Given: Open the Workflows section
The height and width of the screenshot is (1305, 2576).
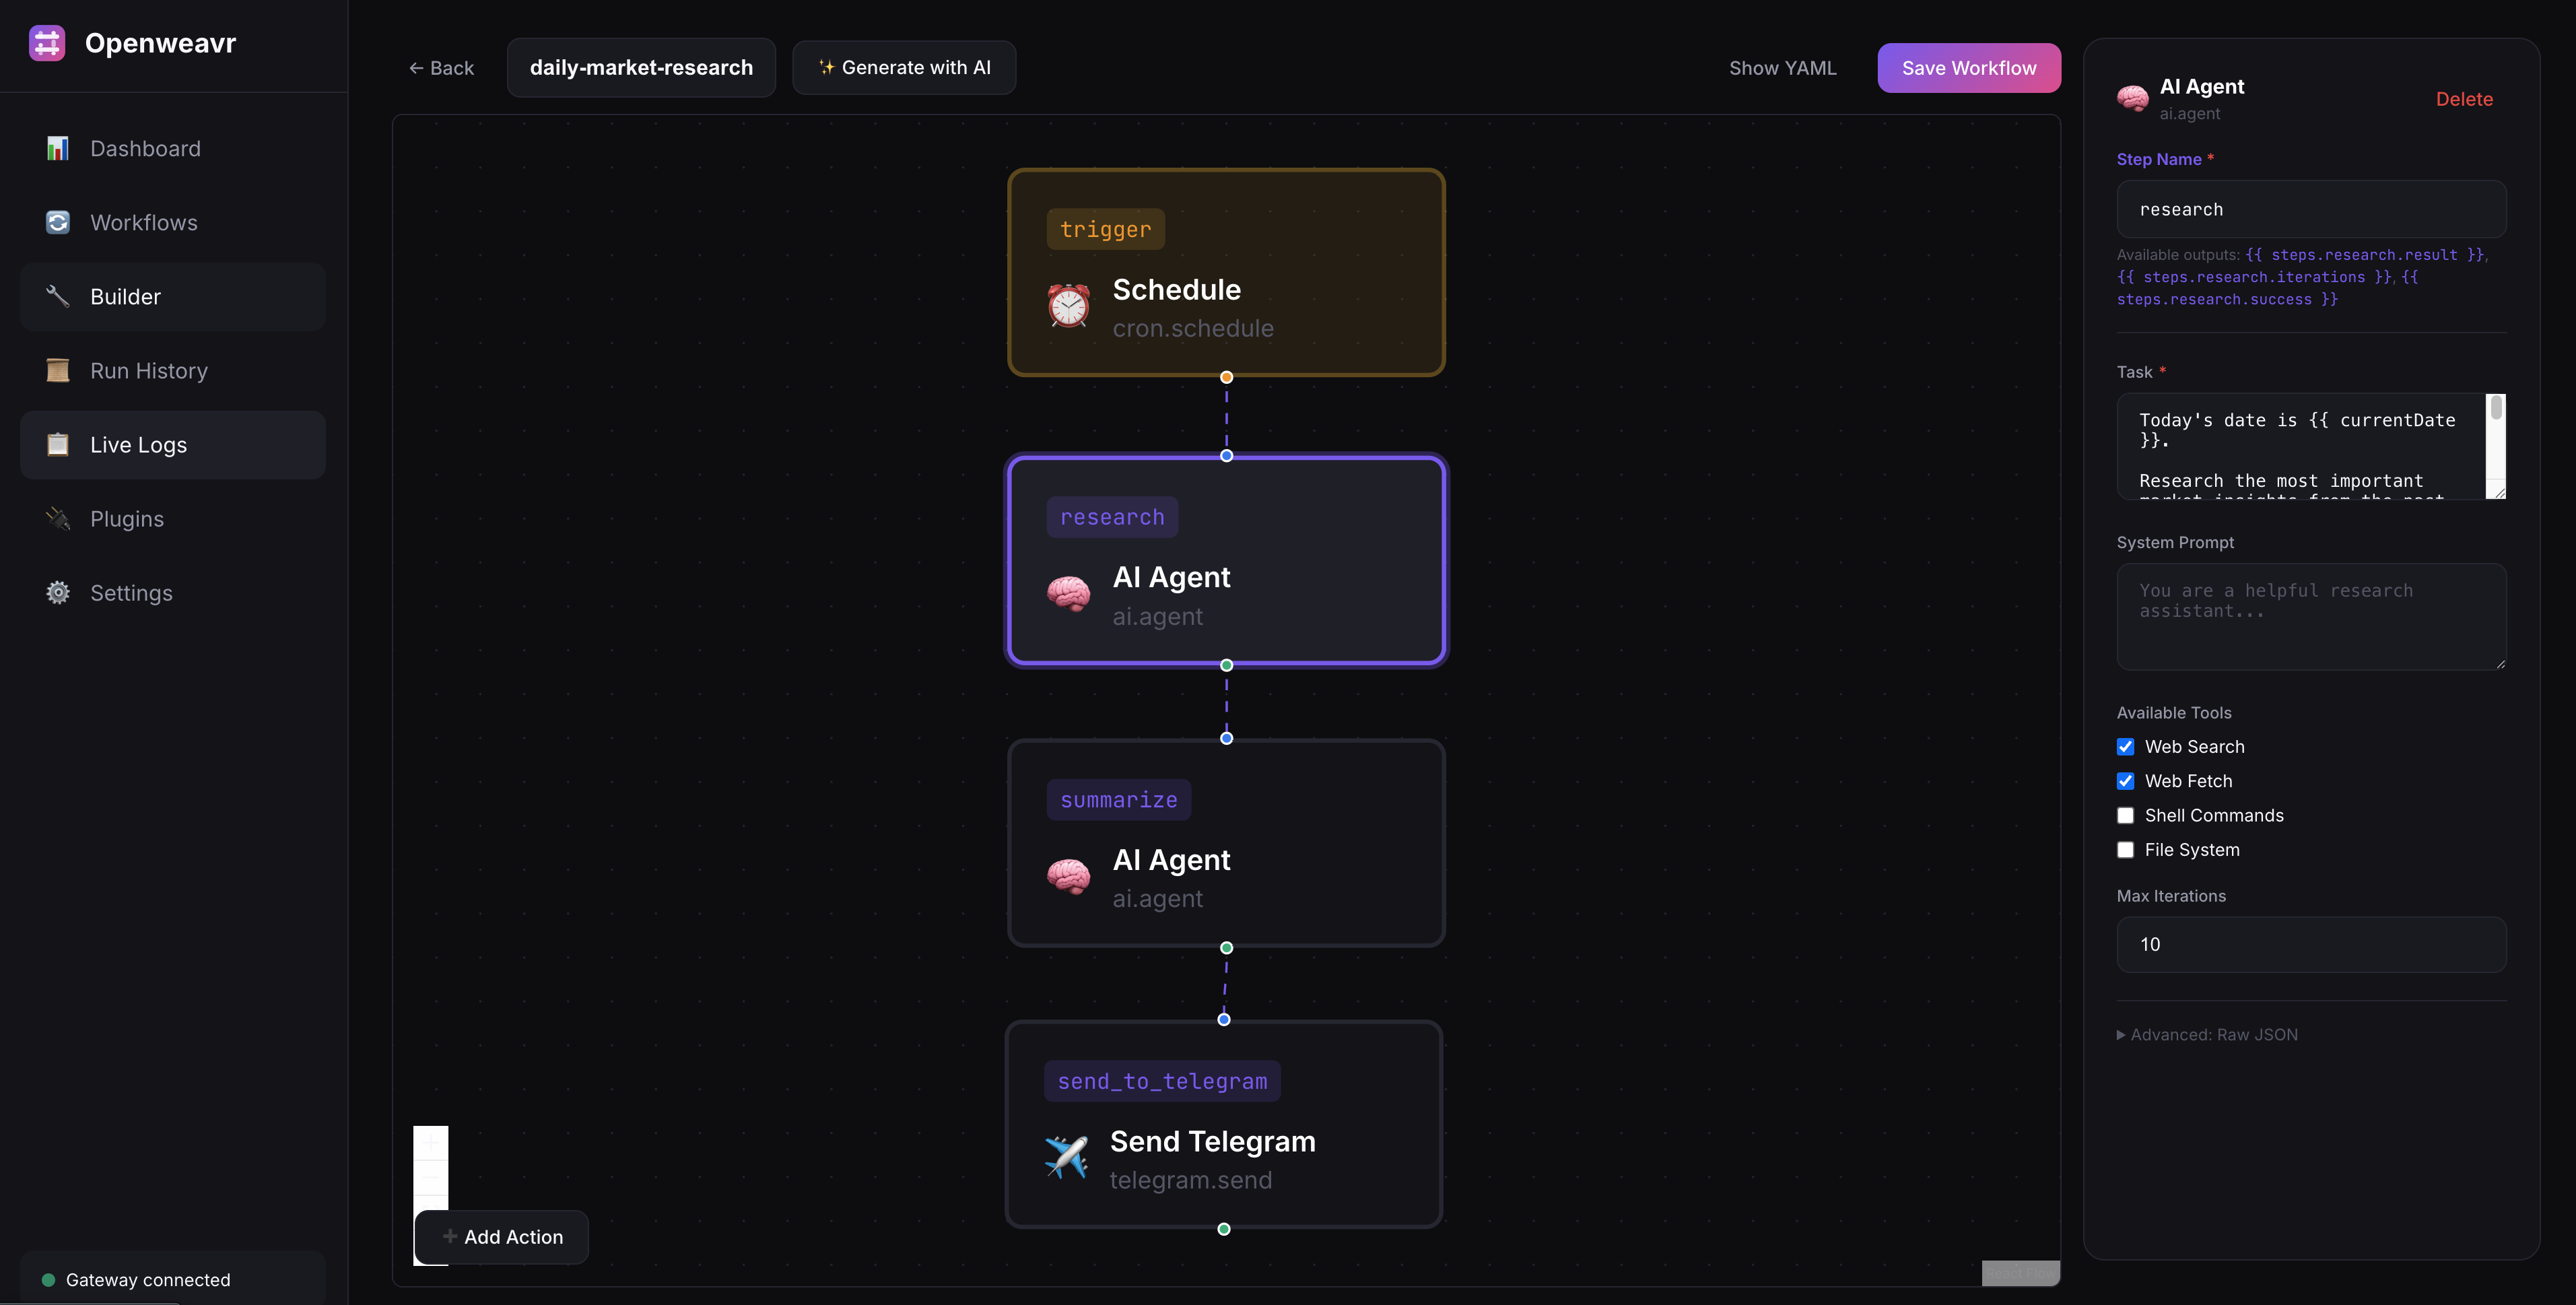Looking at the screenshot, I should click(x=142, y=222).
